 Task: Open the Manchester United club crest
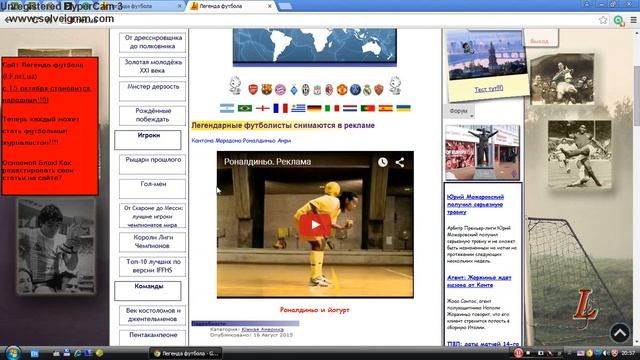point(342,90)
